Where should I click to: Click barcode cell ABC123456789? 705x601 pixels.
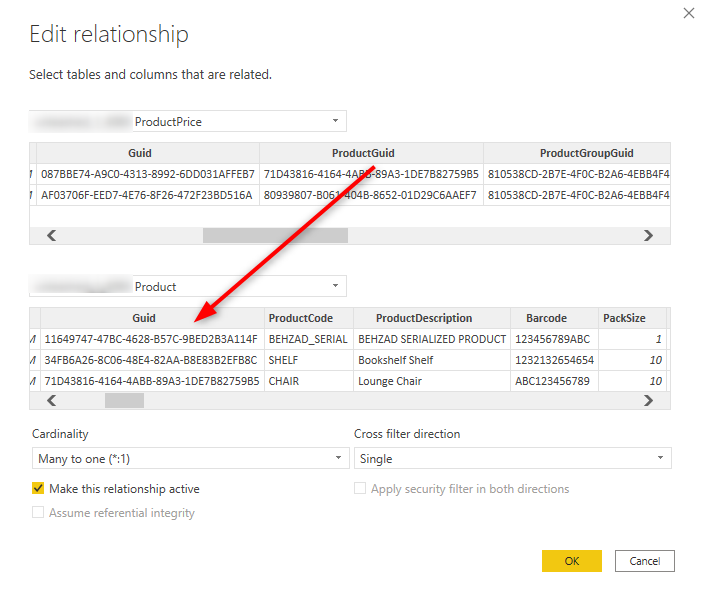(554, 381)
